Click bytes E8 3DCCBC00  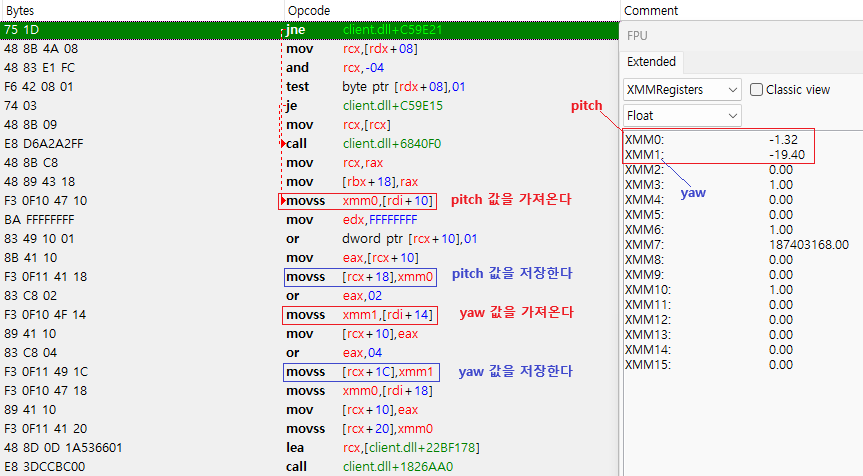tap(44, 467)
